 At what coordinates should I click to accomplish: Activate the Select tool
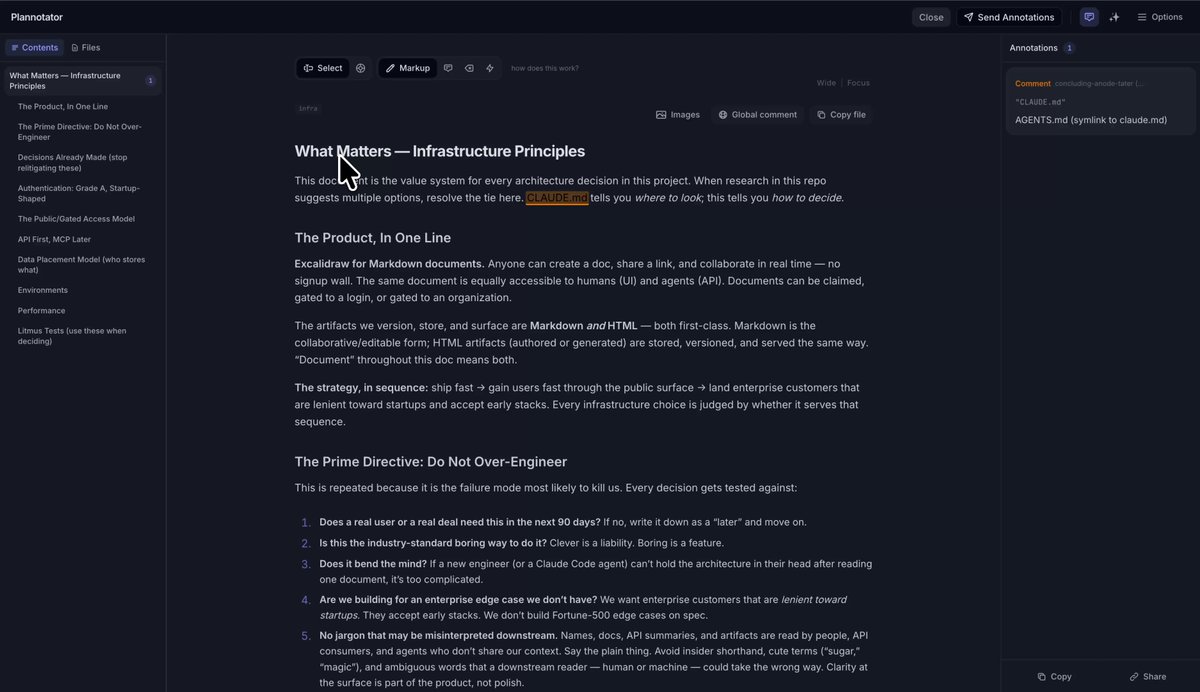pyautogui.click(x=323, y=68)
